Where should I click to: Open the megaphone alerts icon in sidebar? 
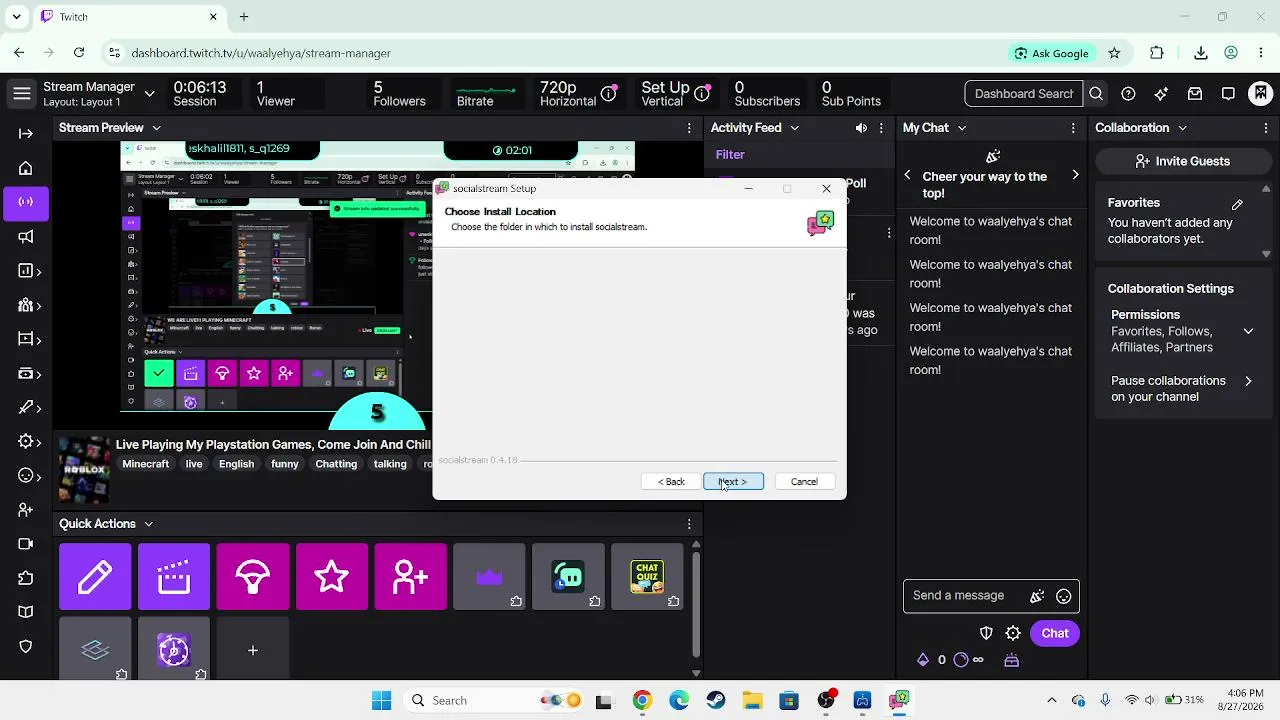[x=26, y=237]
